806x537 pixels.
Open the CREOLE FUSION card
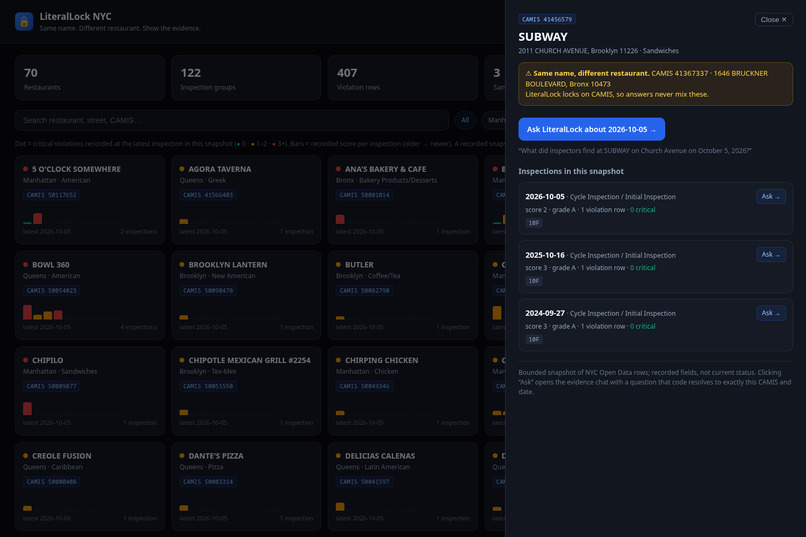point(90,486)
